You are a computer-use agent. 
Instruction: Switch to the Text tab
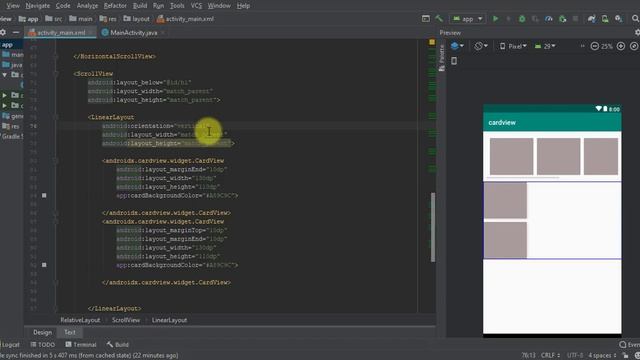coord(70,332)
